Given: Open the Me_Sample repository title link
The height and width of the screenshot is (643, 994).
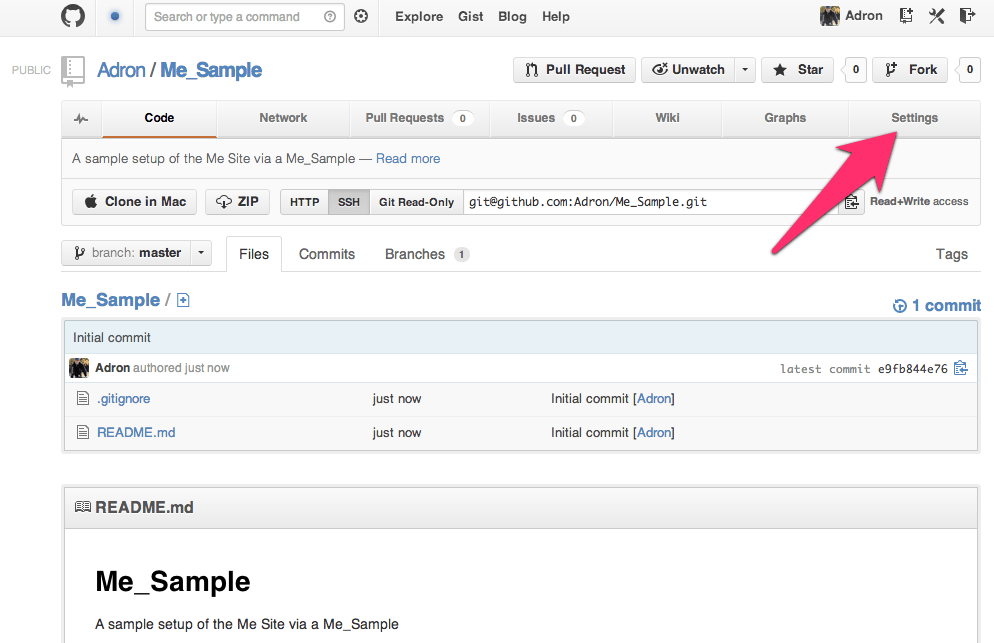Looking at the screenshot, I should click(x=211, y=70).
